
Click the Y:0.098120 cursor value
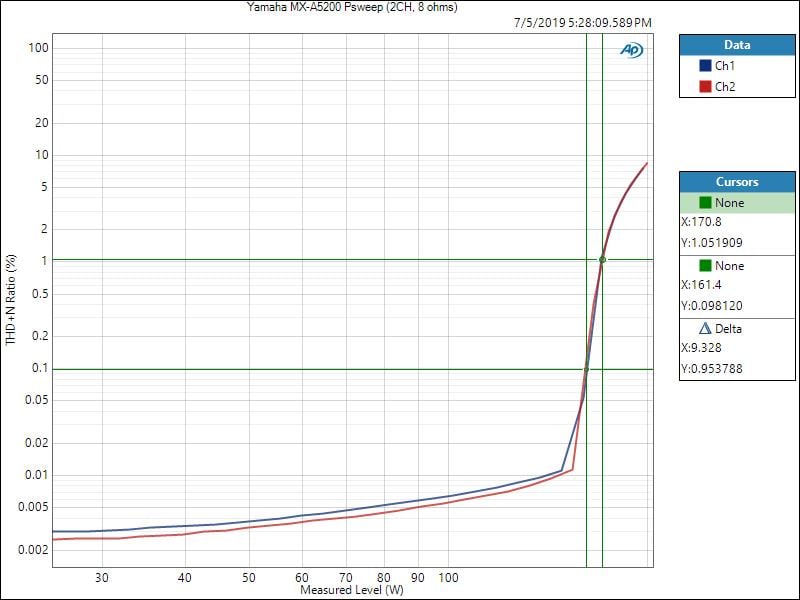click(712, 307)
